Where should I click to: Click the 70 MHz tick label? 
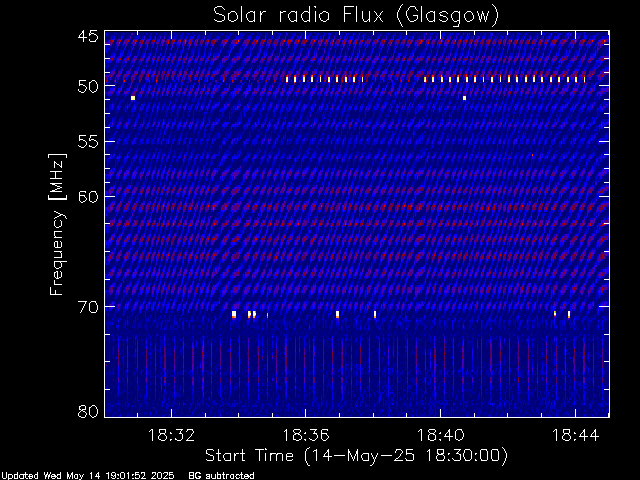click(88, 307)
